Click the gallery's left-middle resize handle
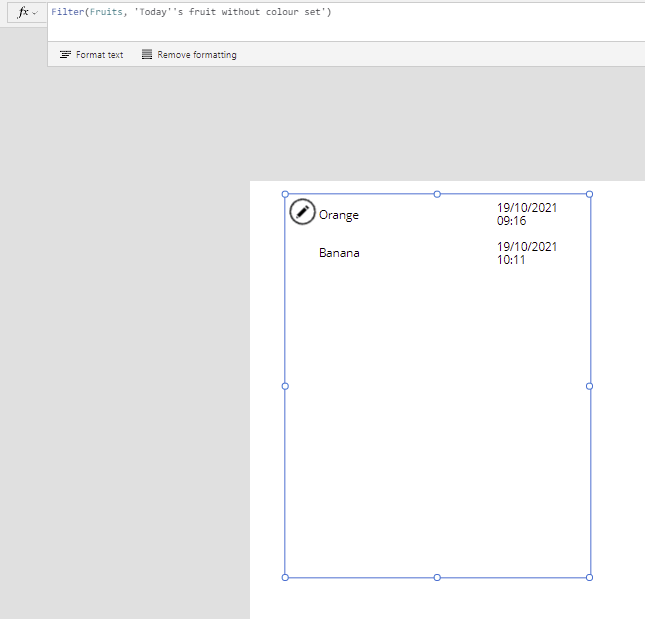Screen dimensions: 645x619 (x=285, y=386)
